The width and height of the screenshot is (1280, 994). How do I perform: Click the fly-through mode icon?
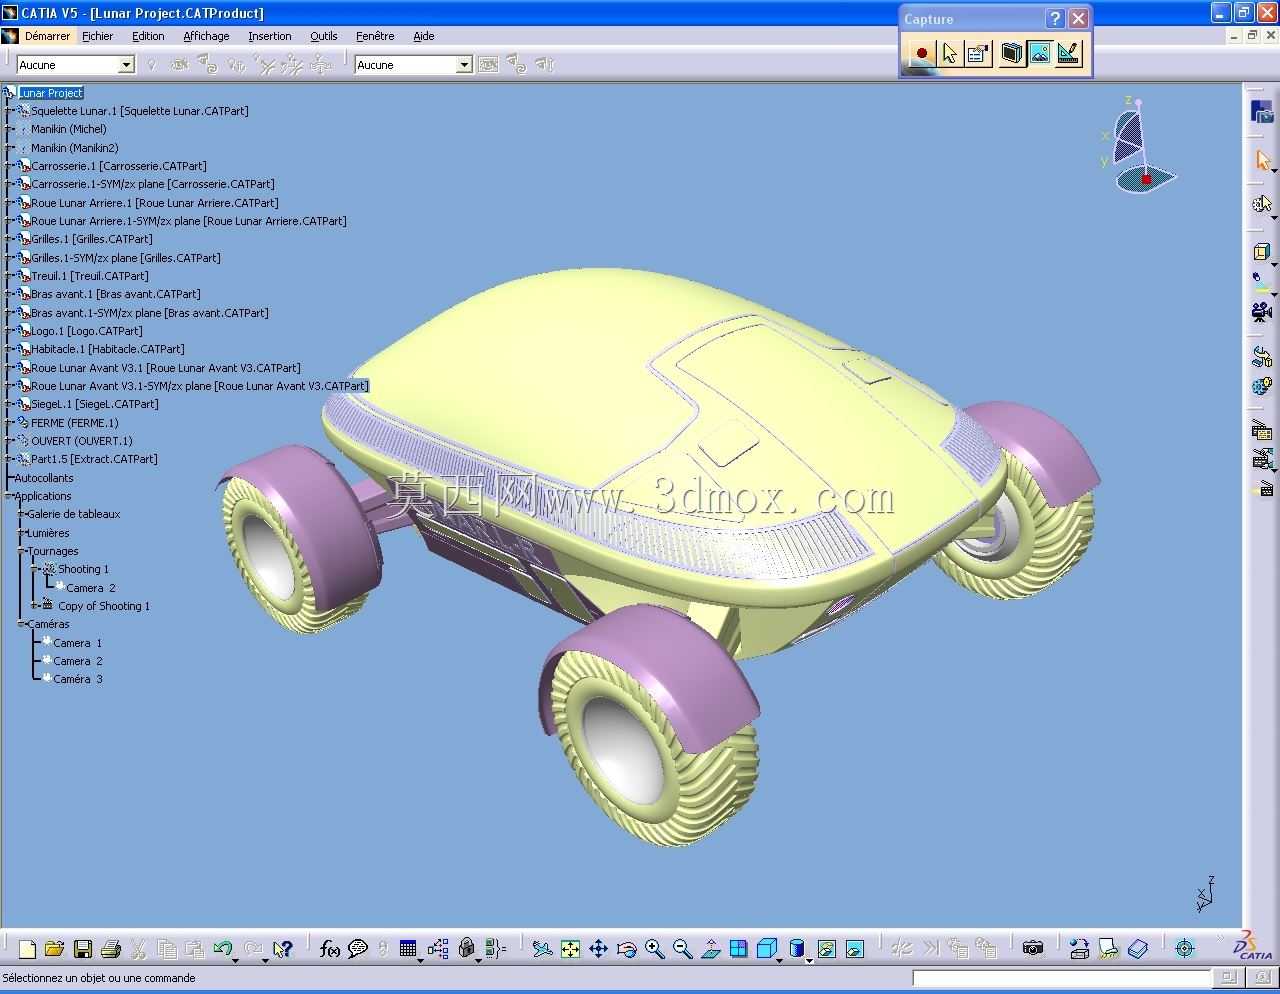(542, 949)
